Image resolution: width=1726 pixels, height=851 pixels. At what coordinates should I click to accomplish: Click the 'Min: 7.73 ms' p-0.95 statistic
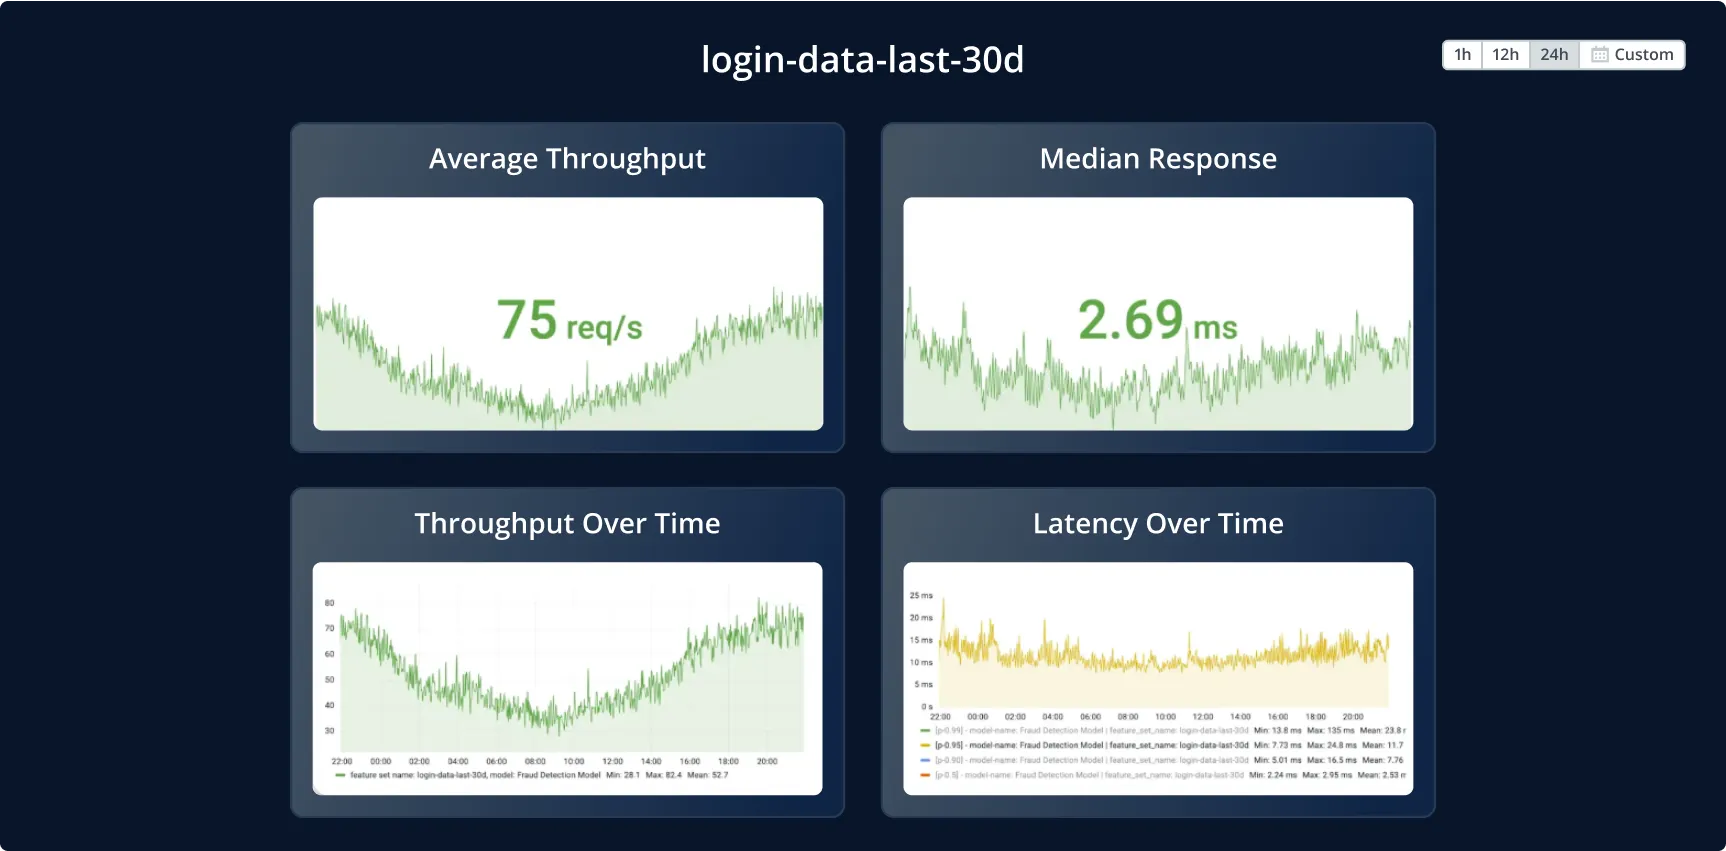1278,745
